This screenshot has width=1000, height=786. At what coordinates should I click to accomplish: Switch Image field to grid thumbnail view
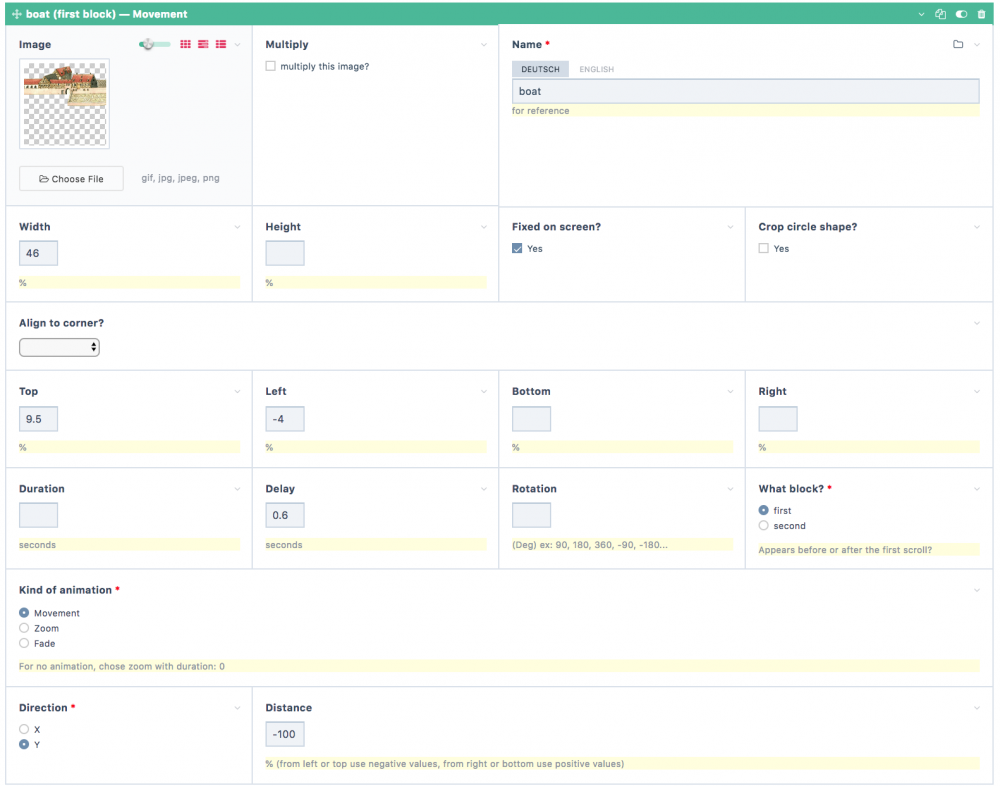pos(185,44)
